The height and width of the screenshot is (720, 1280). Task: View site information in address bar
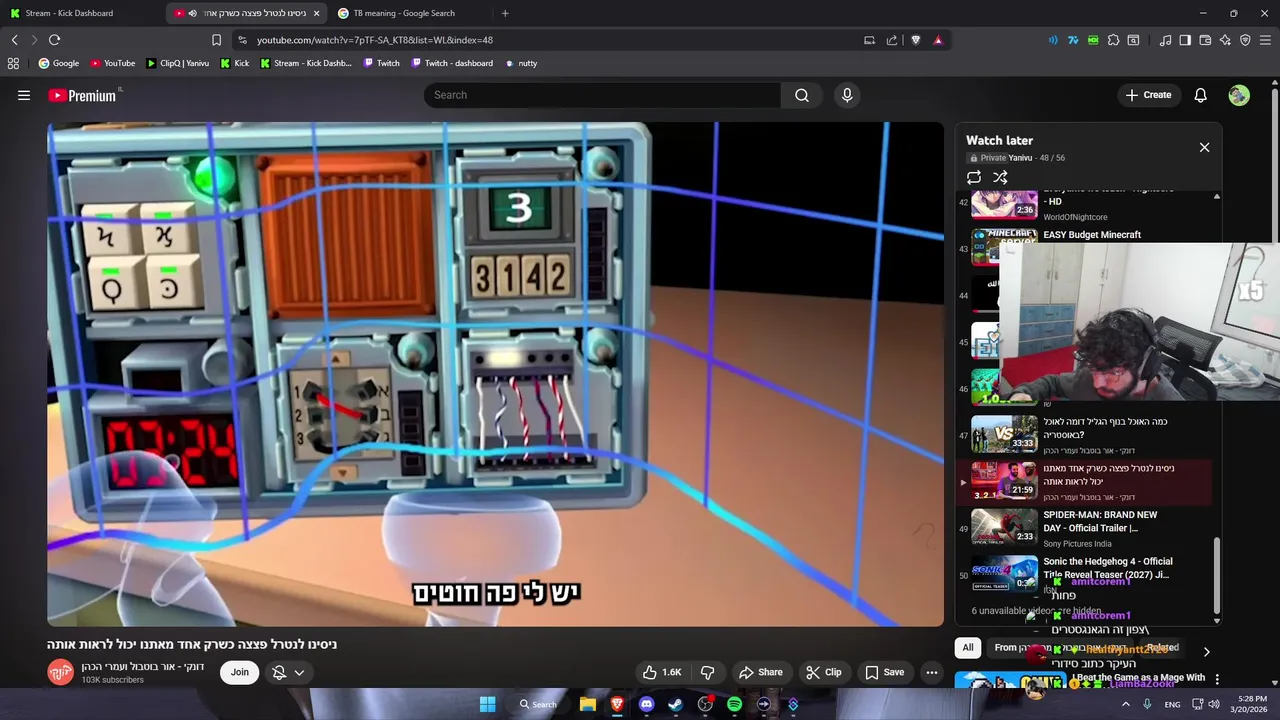pyautogui.click(x=242, y=40)
